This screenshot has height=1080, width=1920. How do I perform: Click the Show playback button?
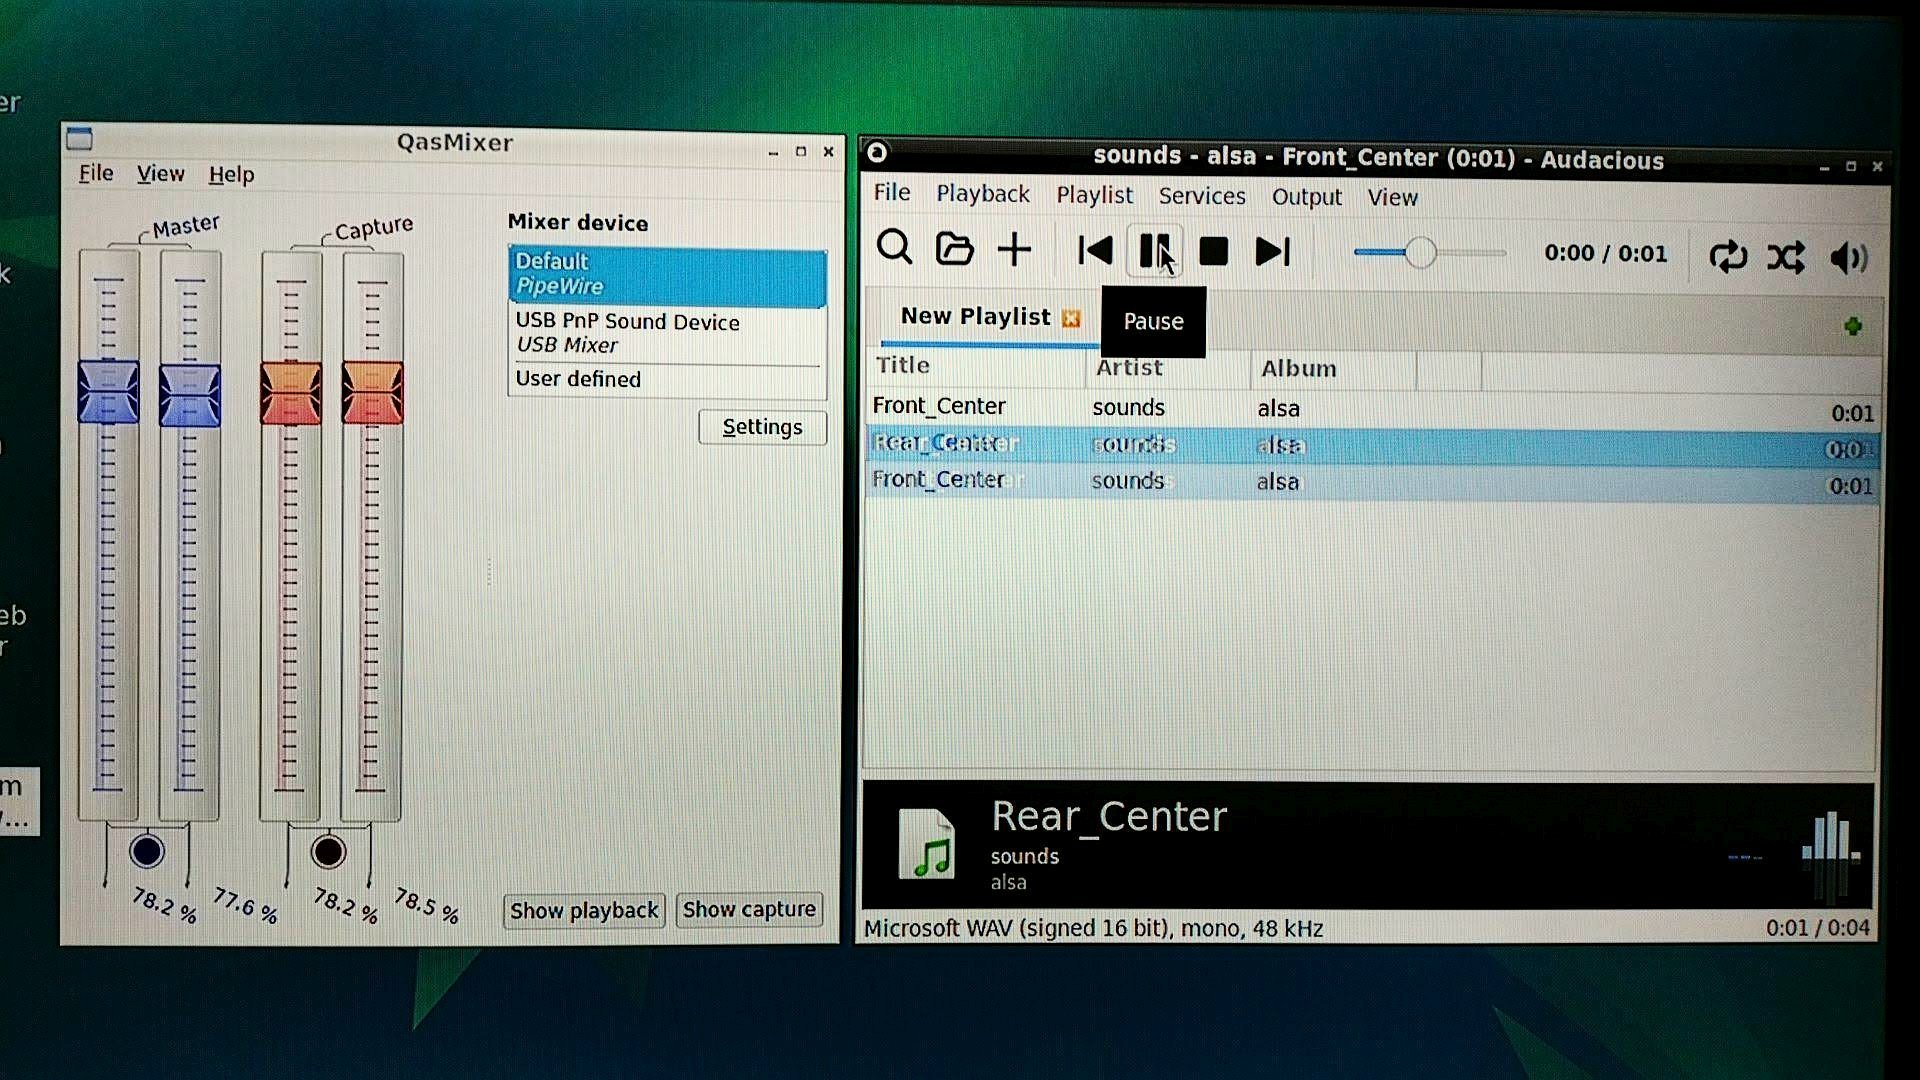point(584,911)
